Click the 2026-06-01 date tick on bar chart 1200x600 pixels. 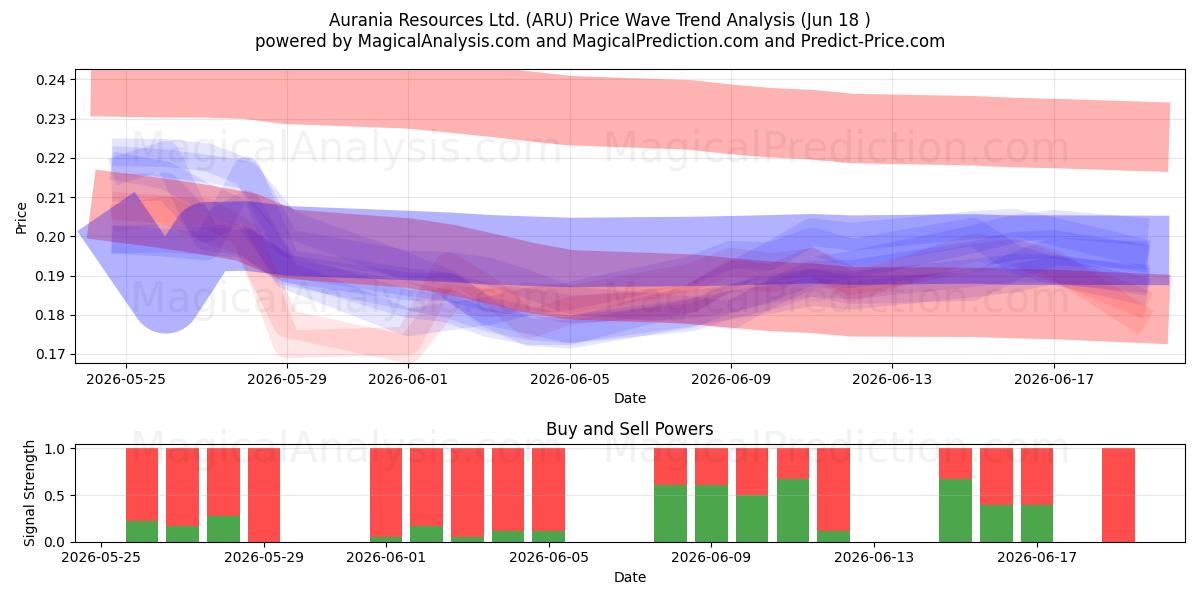pyautogui.click(x=386, y=558)
